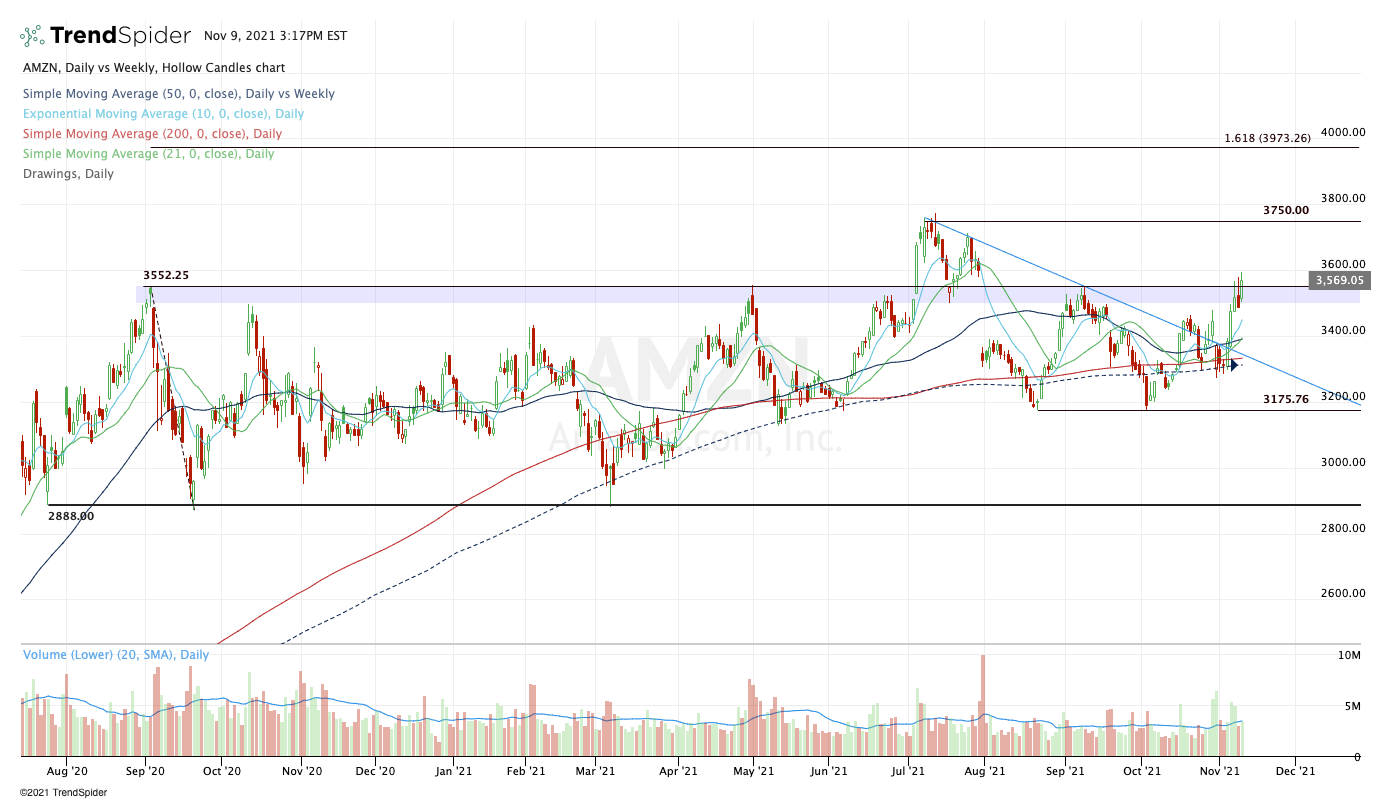Click the Sep '20 date axis label
The width and height of the screenshot is (1391, 802).
145,772
